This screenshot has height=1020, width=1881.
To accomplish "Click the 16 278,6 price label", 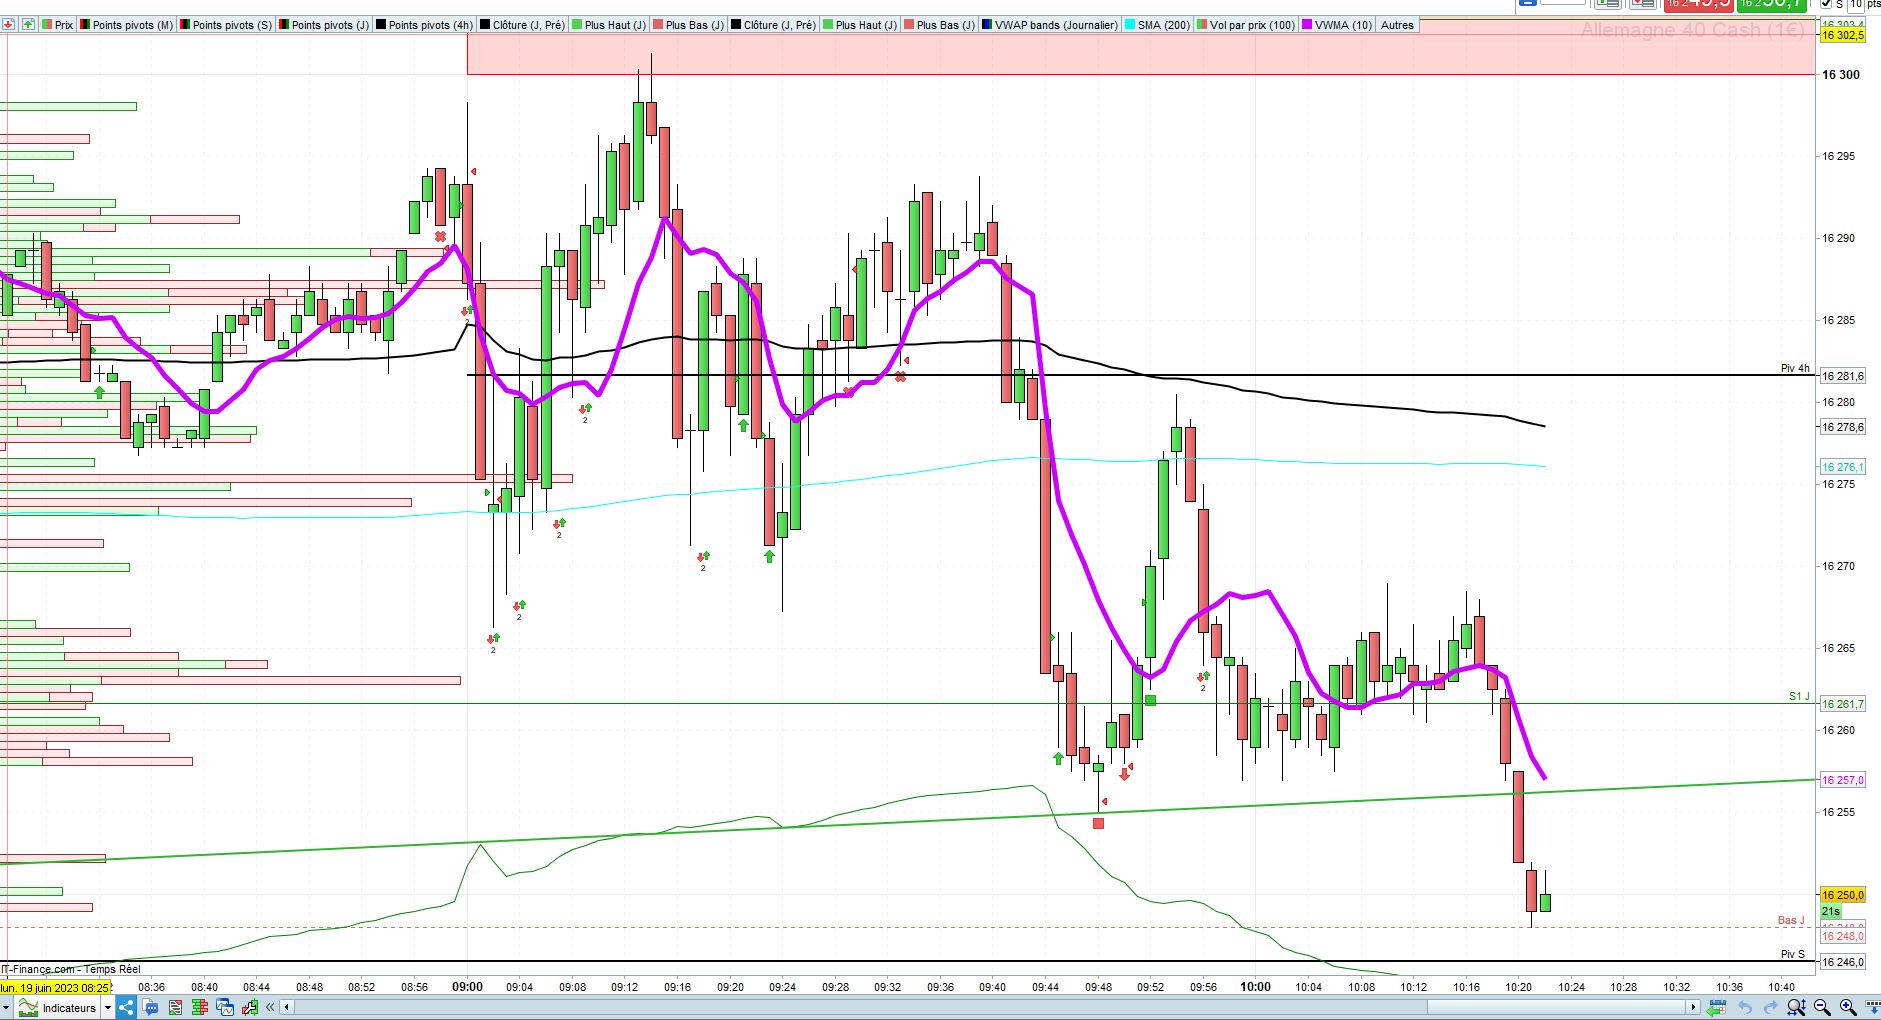I will (1843, 427).
